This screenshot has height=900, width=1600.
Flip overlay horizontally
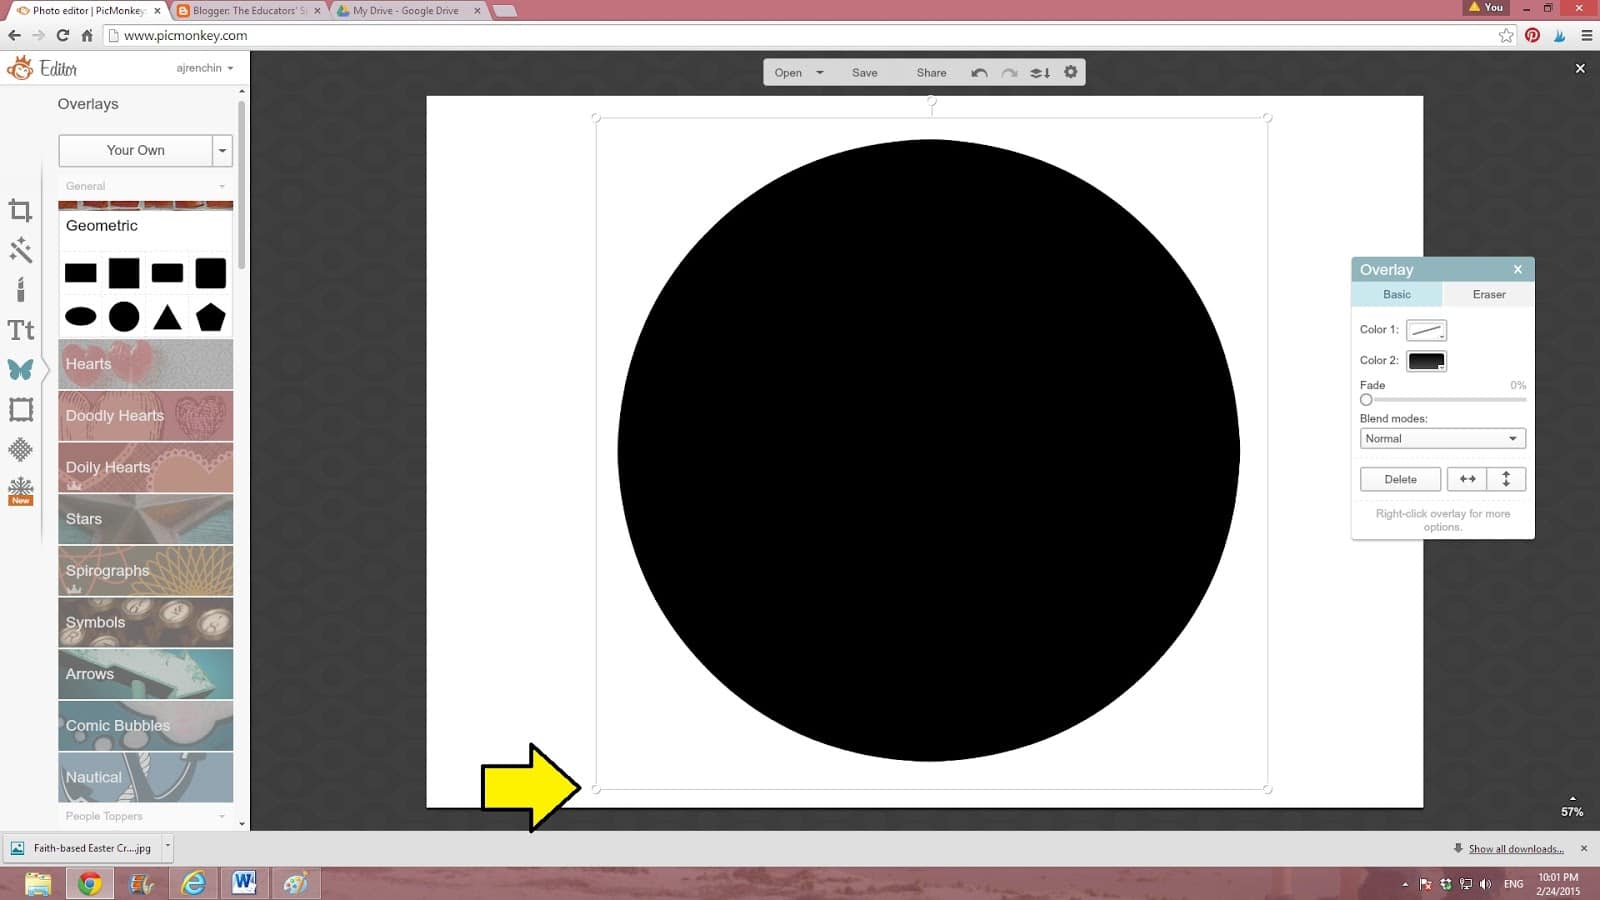point(1467,479)
